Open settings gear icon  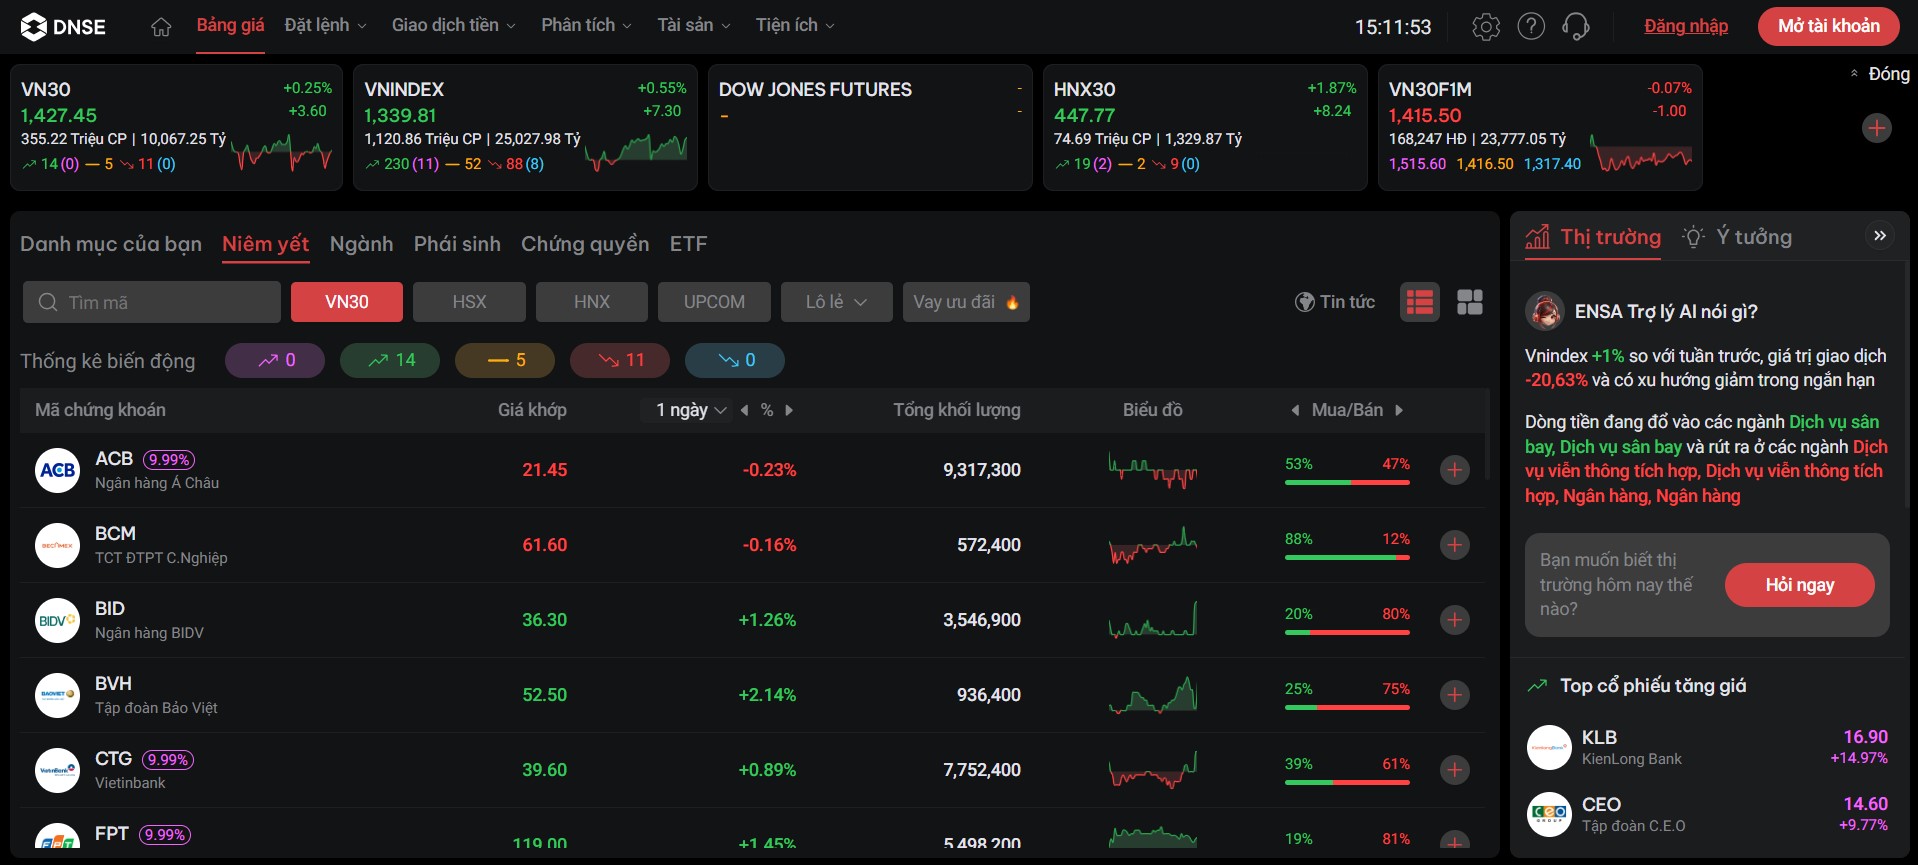tap(1486, 27)
